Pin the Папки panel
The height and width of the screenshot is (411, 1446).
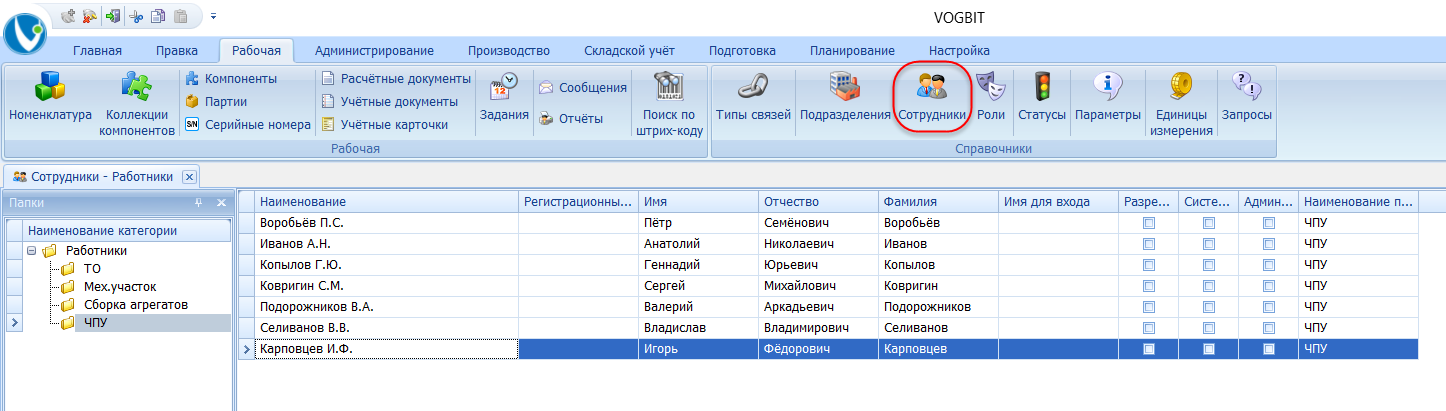tap(198, 202)
